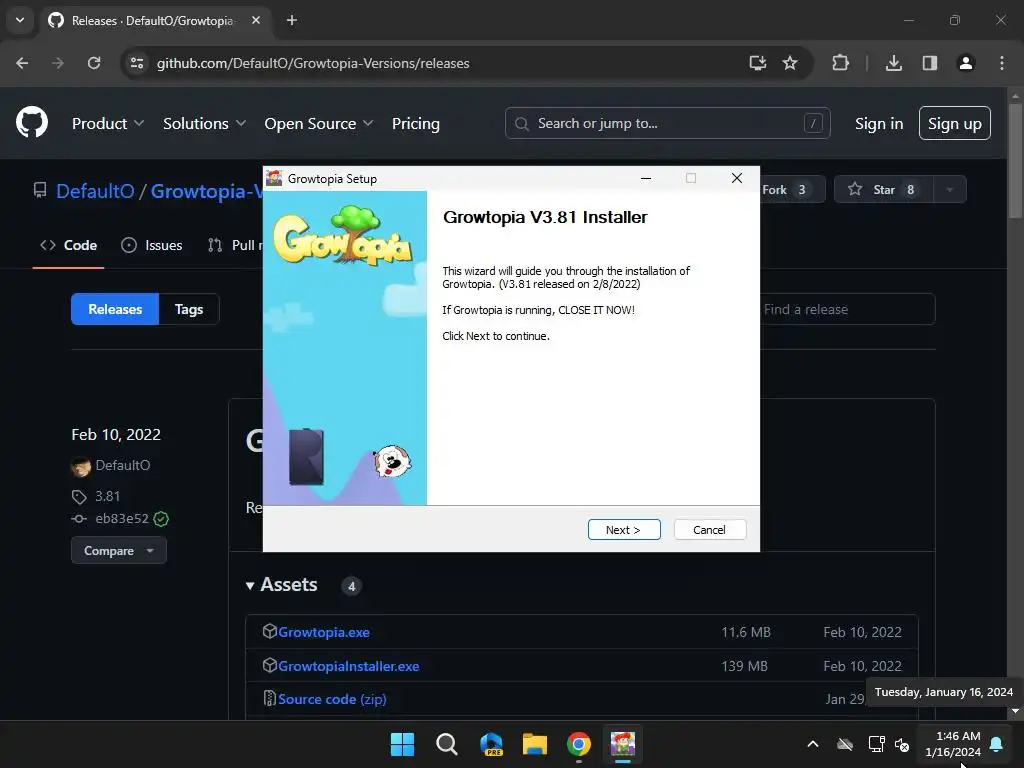Open the Product dropdown menu
This screenshot has width=1024, height=768.
108,123
